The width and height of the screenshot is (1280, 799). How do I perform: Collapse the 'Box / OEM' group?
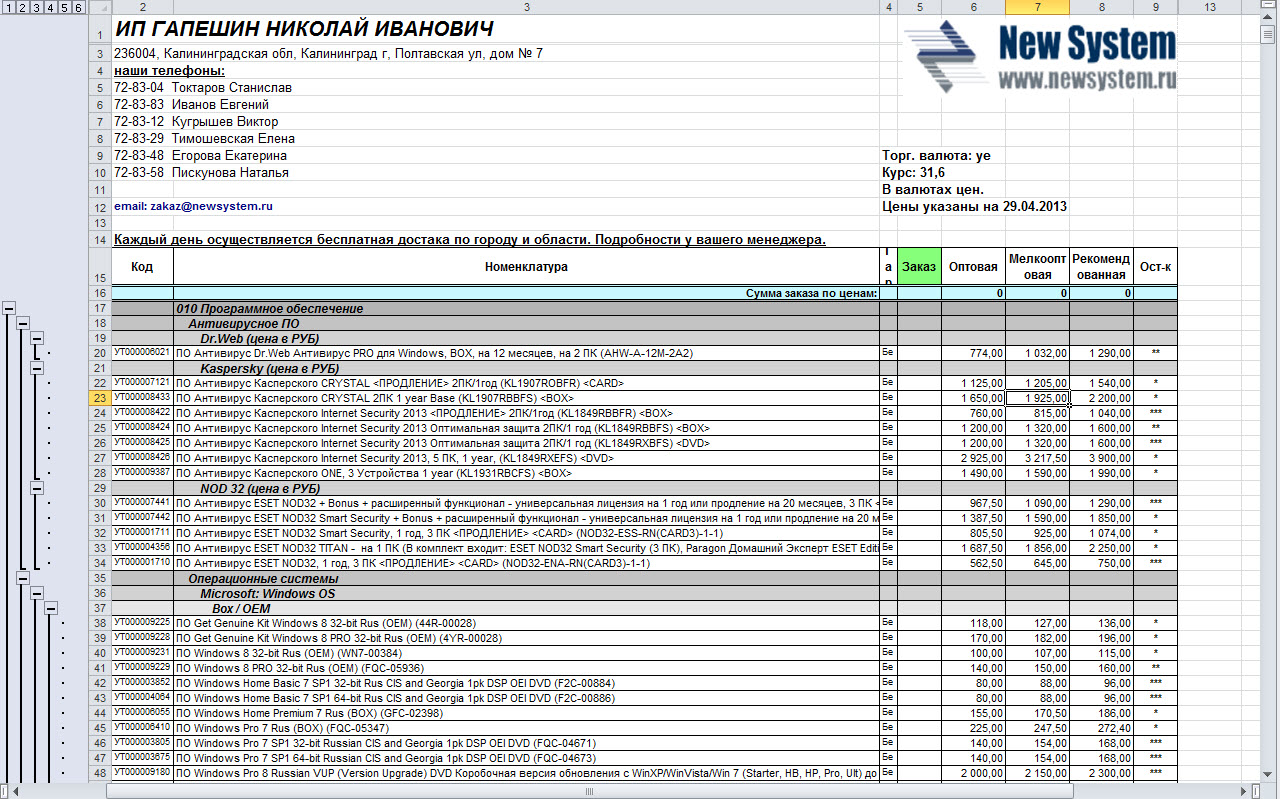(51, 608)
